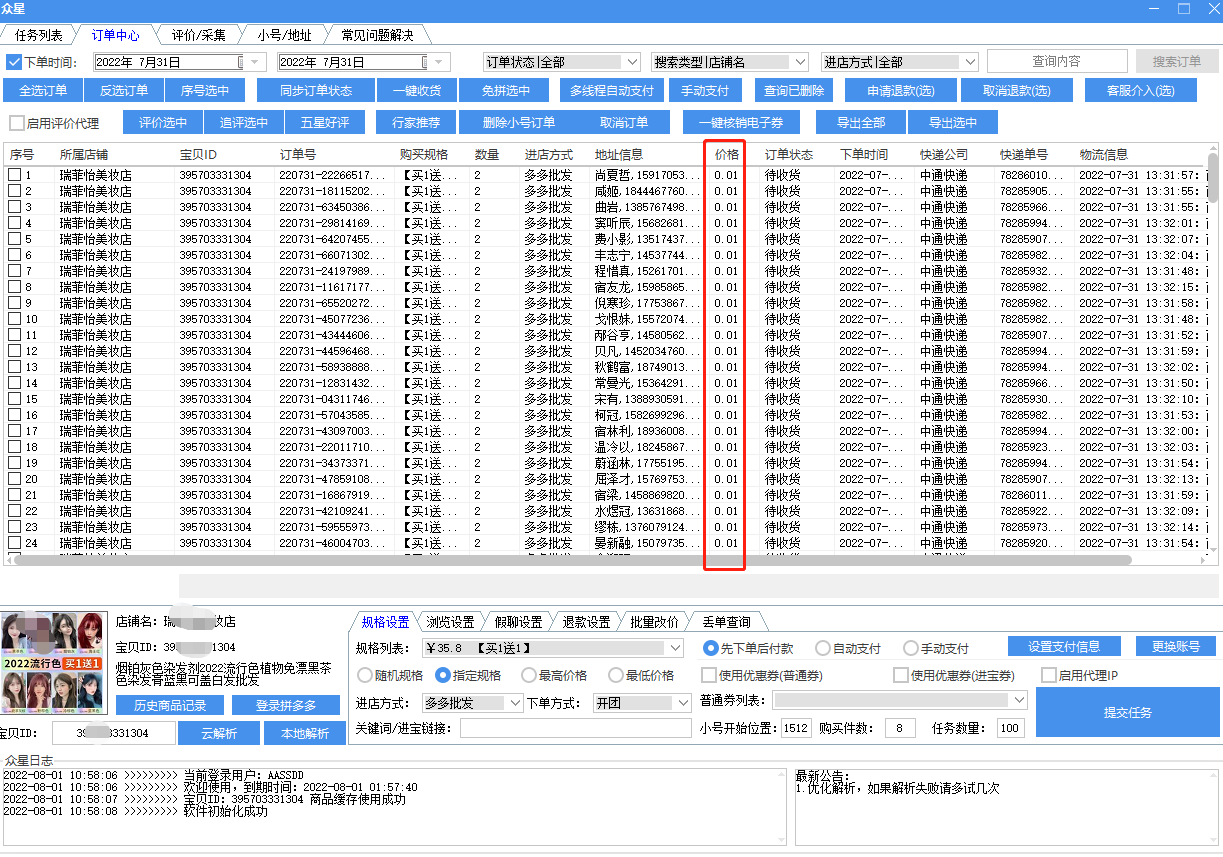Open the 退款设置 tab
The width and height of the screenshot is (1223, 857).
pos(586,622)
